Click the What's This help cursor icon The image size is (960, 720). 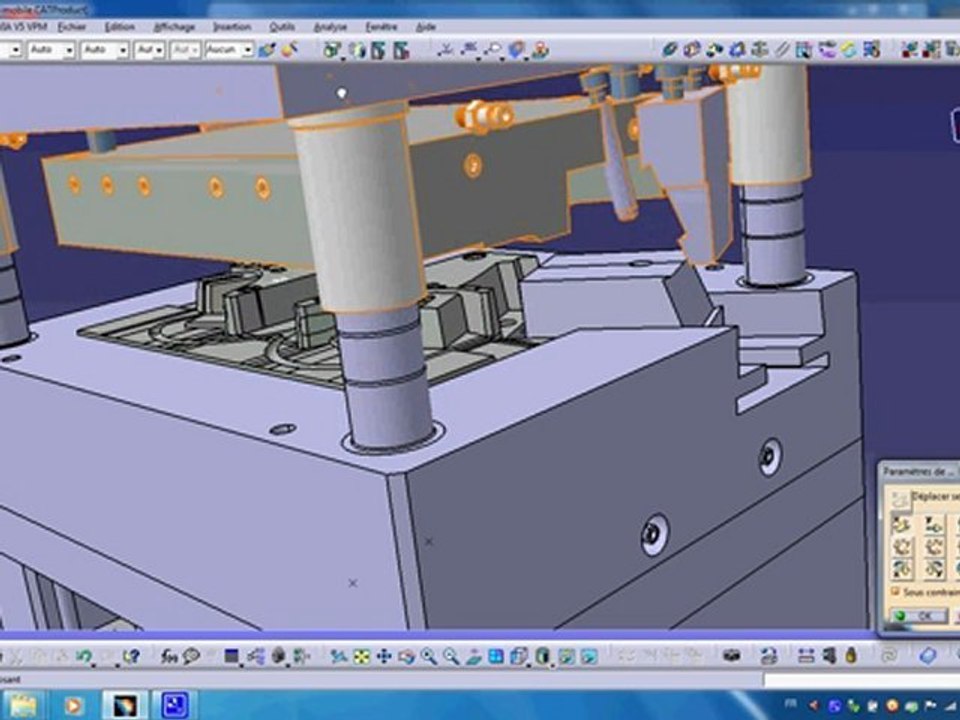[131, 656]
